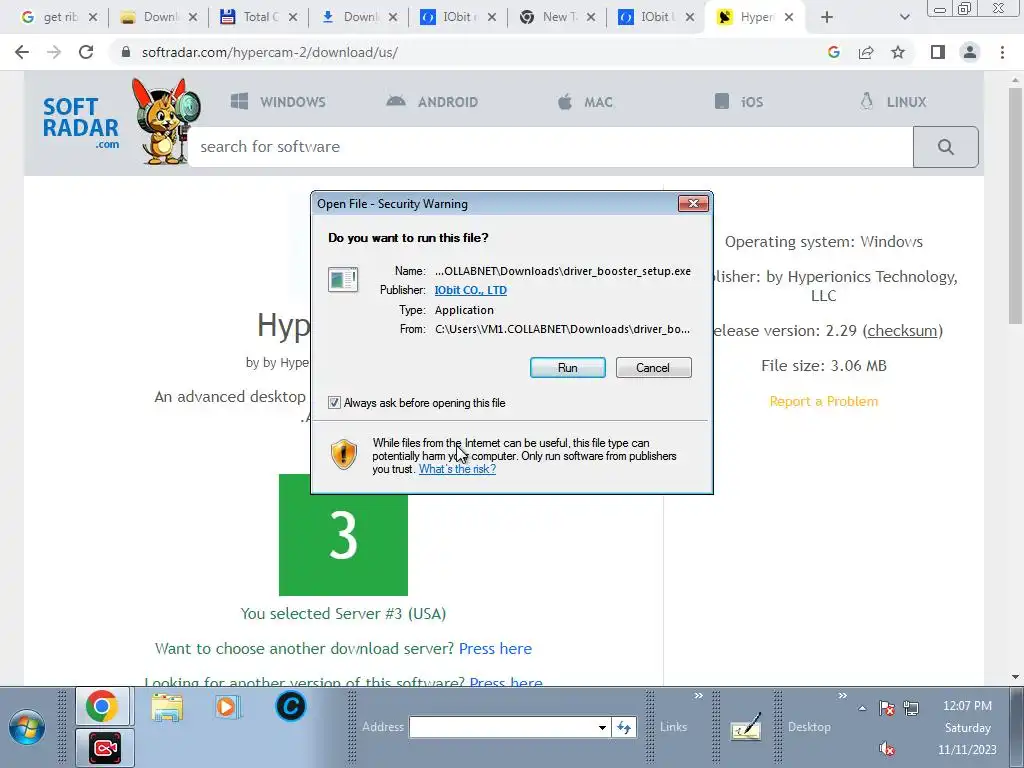This screenshot has height=768, width=1024.
Task: Reload the page with the refresh icon
Action: tap(86, 52)
